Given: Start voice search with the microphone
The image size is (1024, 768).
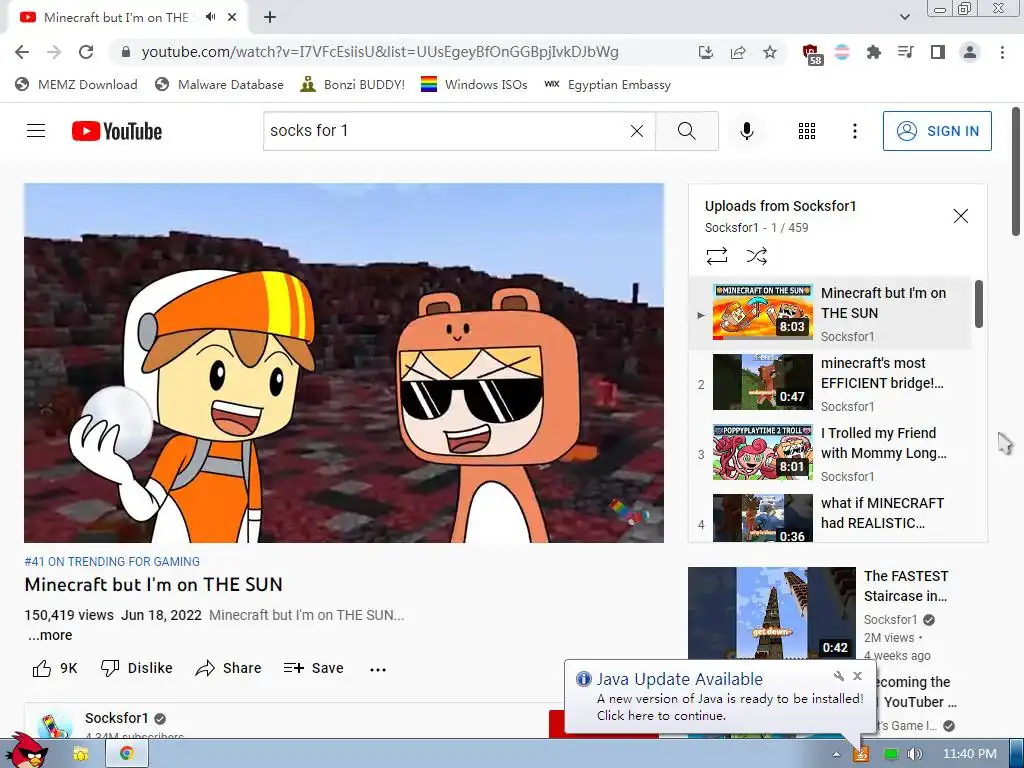Looking at the screenshot, I should 746,131.
